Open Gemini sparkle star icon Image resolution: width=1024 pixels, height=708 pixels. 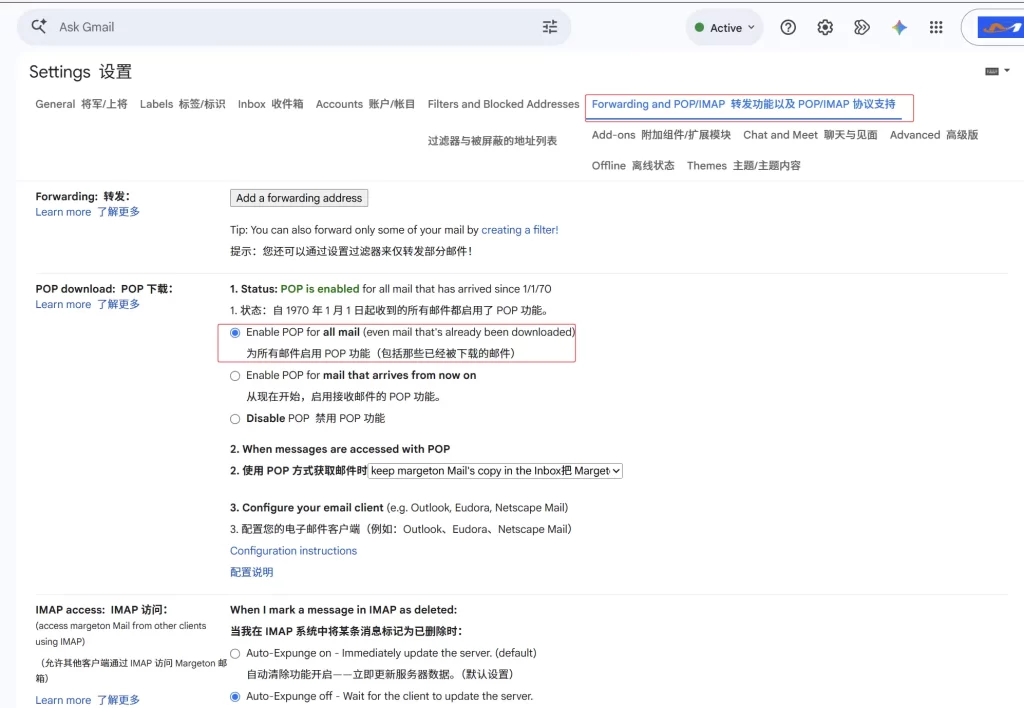tap(899, 27)
